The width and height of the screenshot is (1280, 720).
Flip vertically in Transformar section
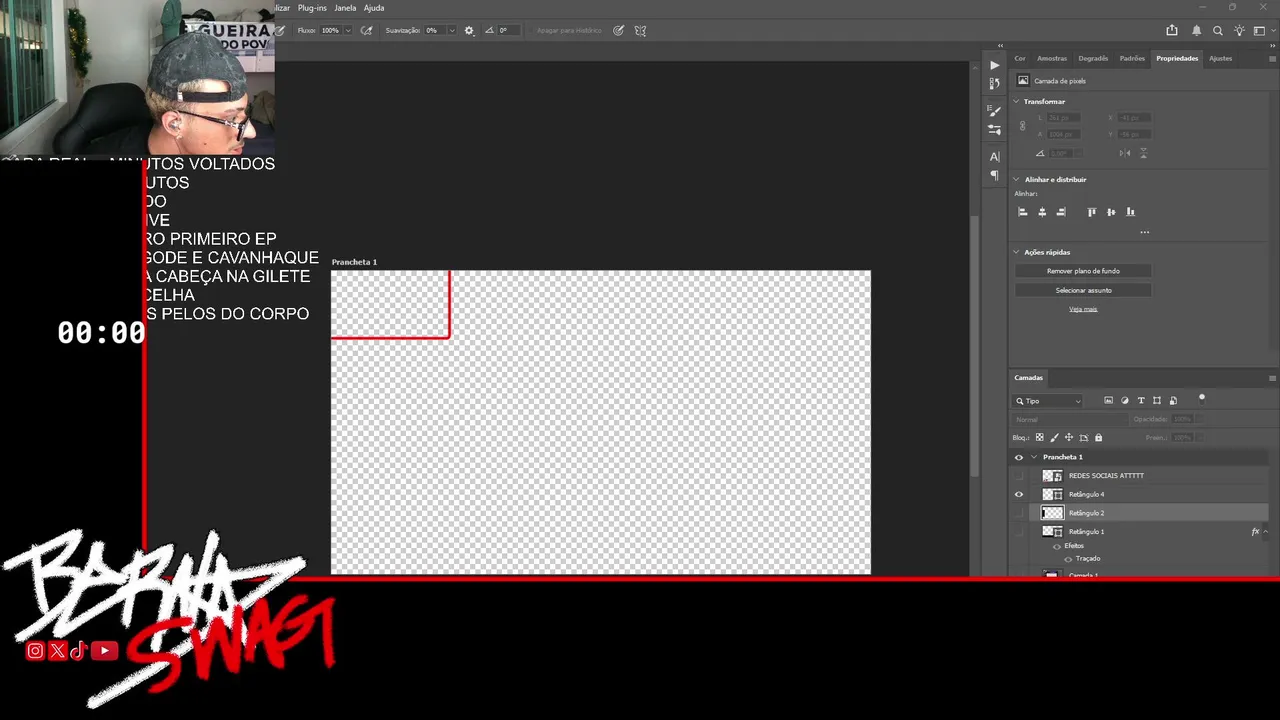(x=1143, y=153)
